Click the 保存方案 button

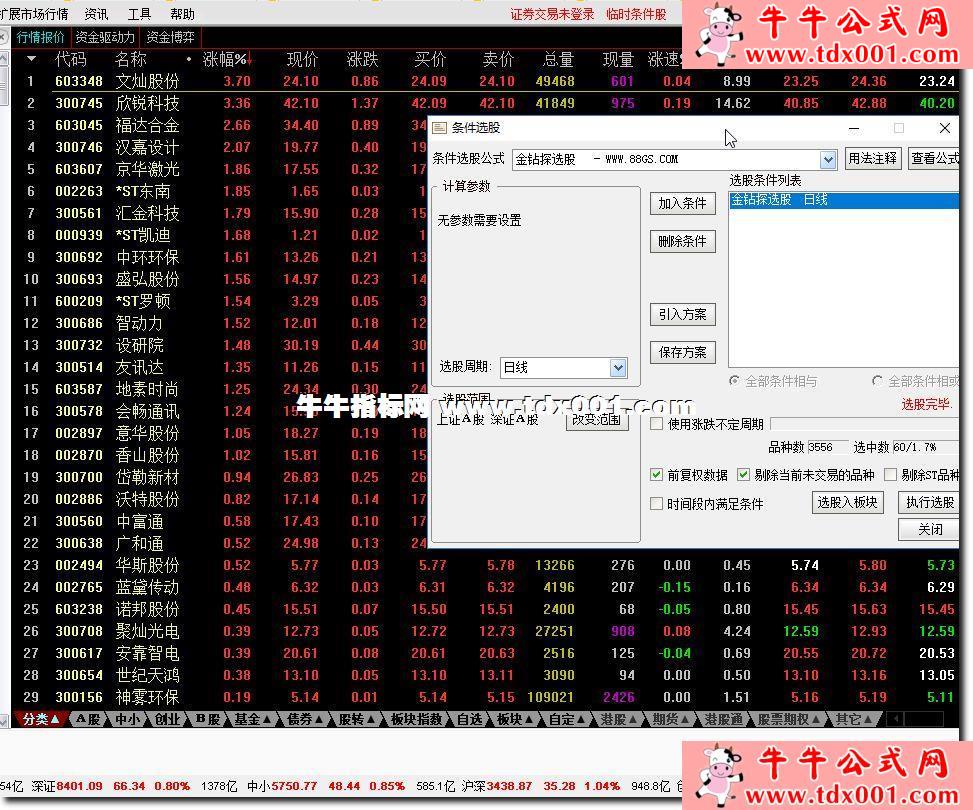point(682,353)
